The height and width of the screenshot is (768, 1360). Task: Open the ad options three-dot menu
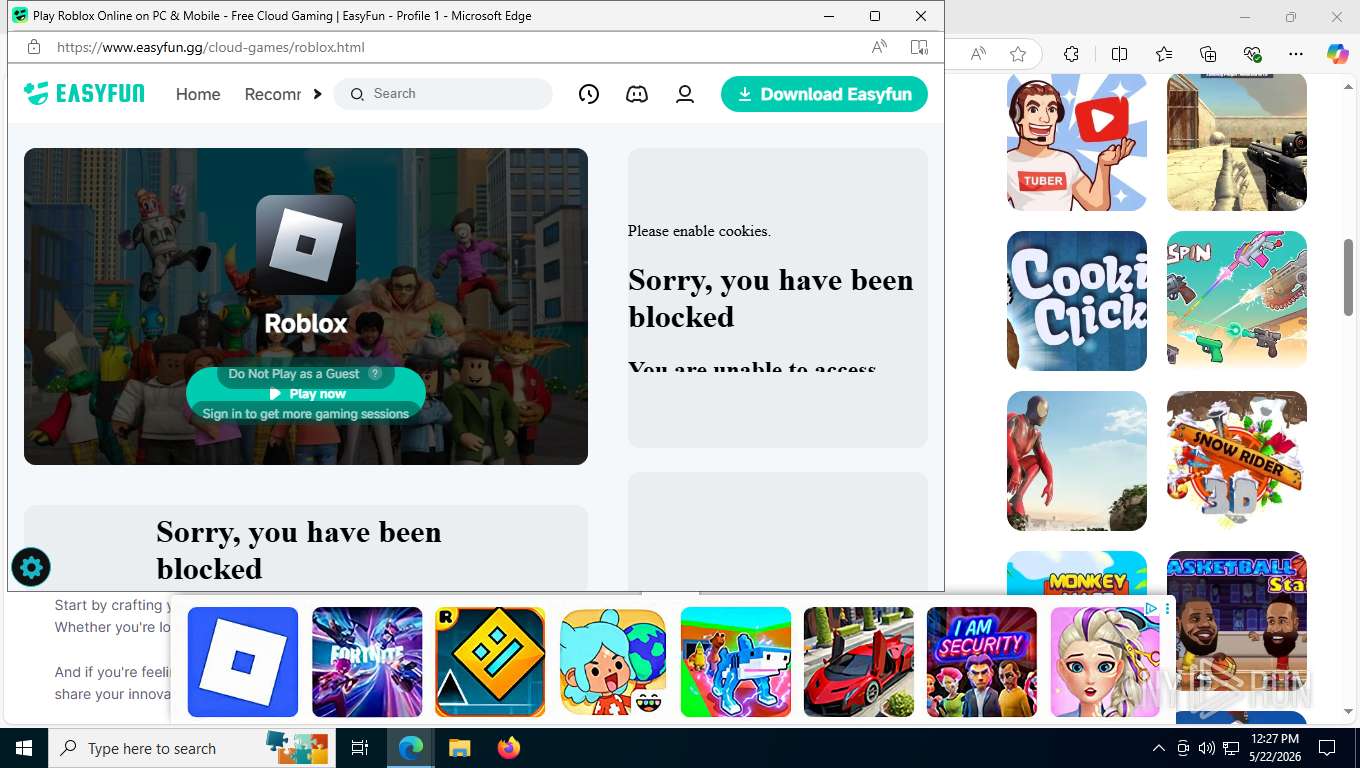[x=1167, y=608]
